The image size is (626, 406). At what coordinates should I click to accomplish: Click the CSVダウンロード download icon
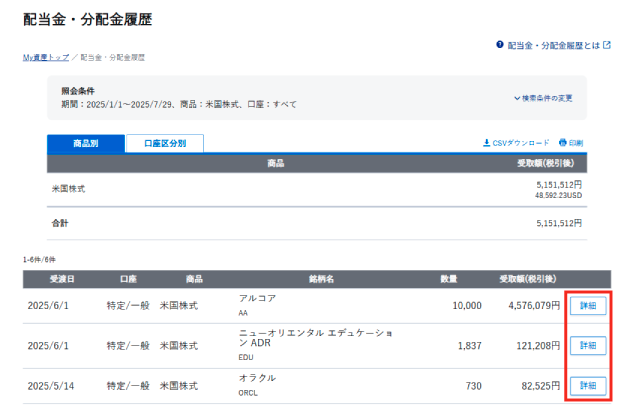tap(487, 143)
